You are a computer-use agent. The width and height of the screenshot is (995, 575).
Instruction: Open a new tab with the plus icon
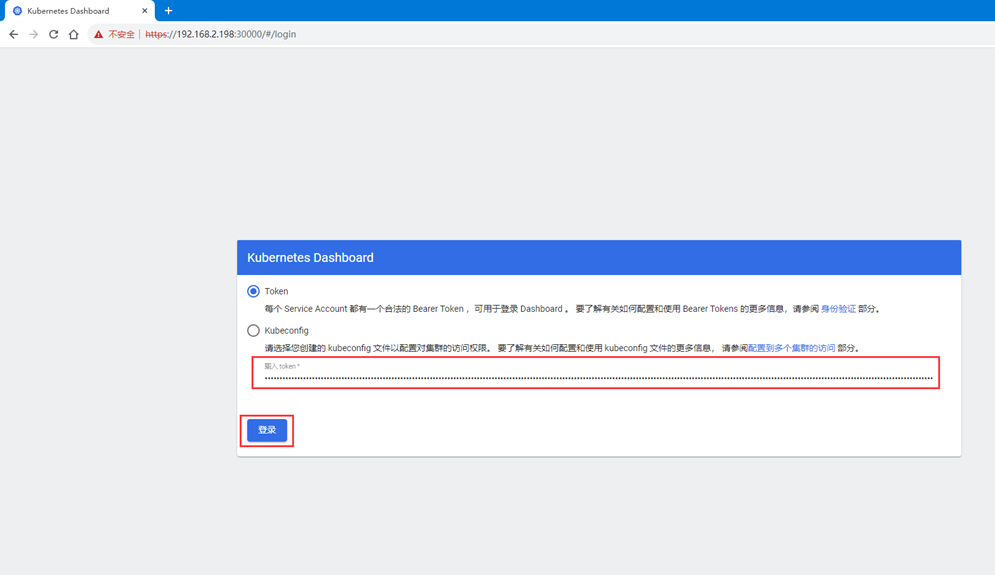tap(168, 11)
